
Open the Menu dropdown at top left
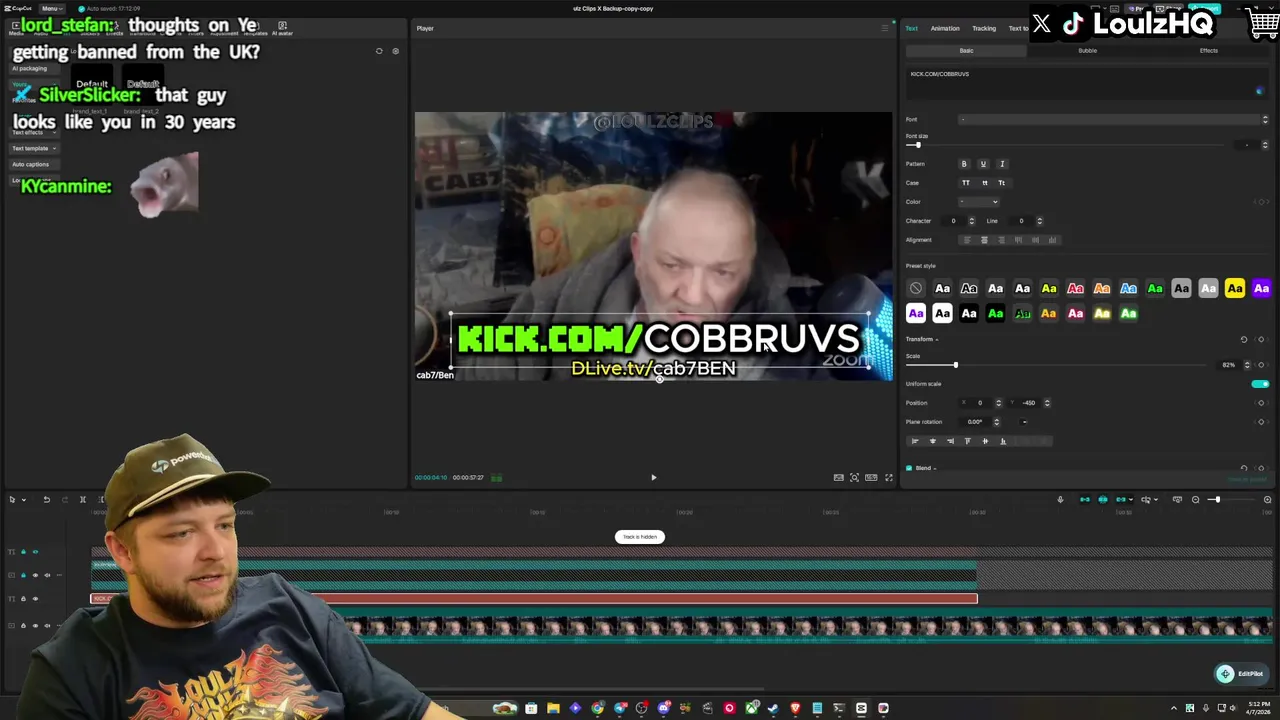click(50, 8)
